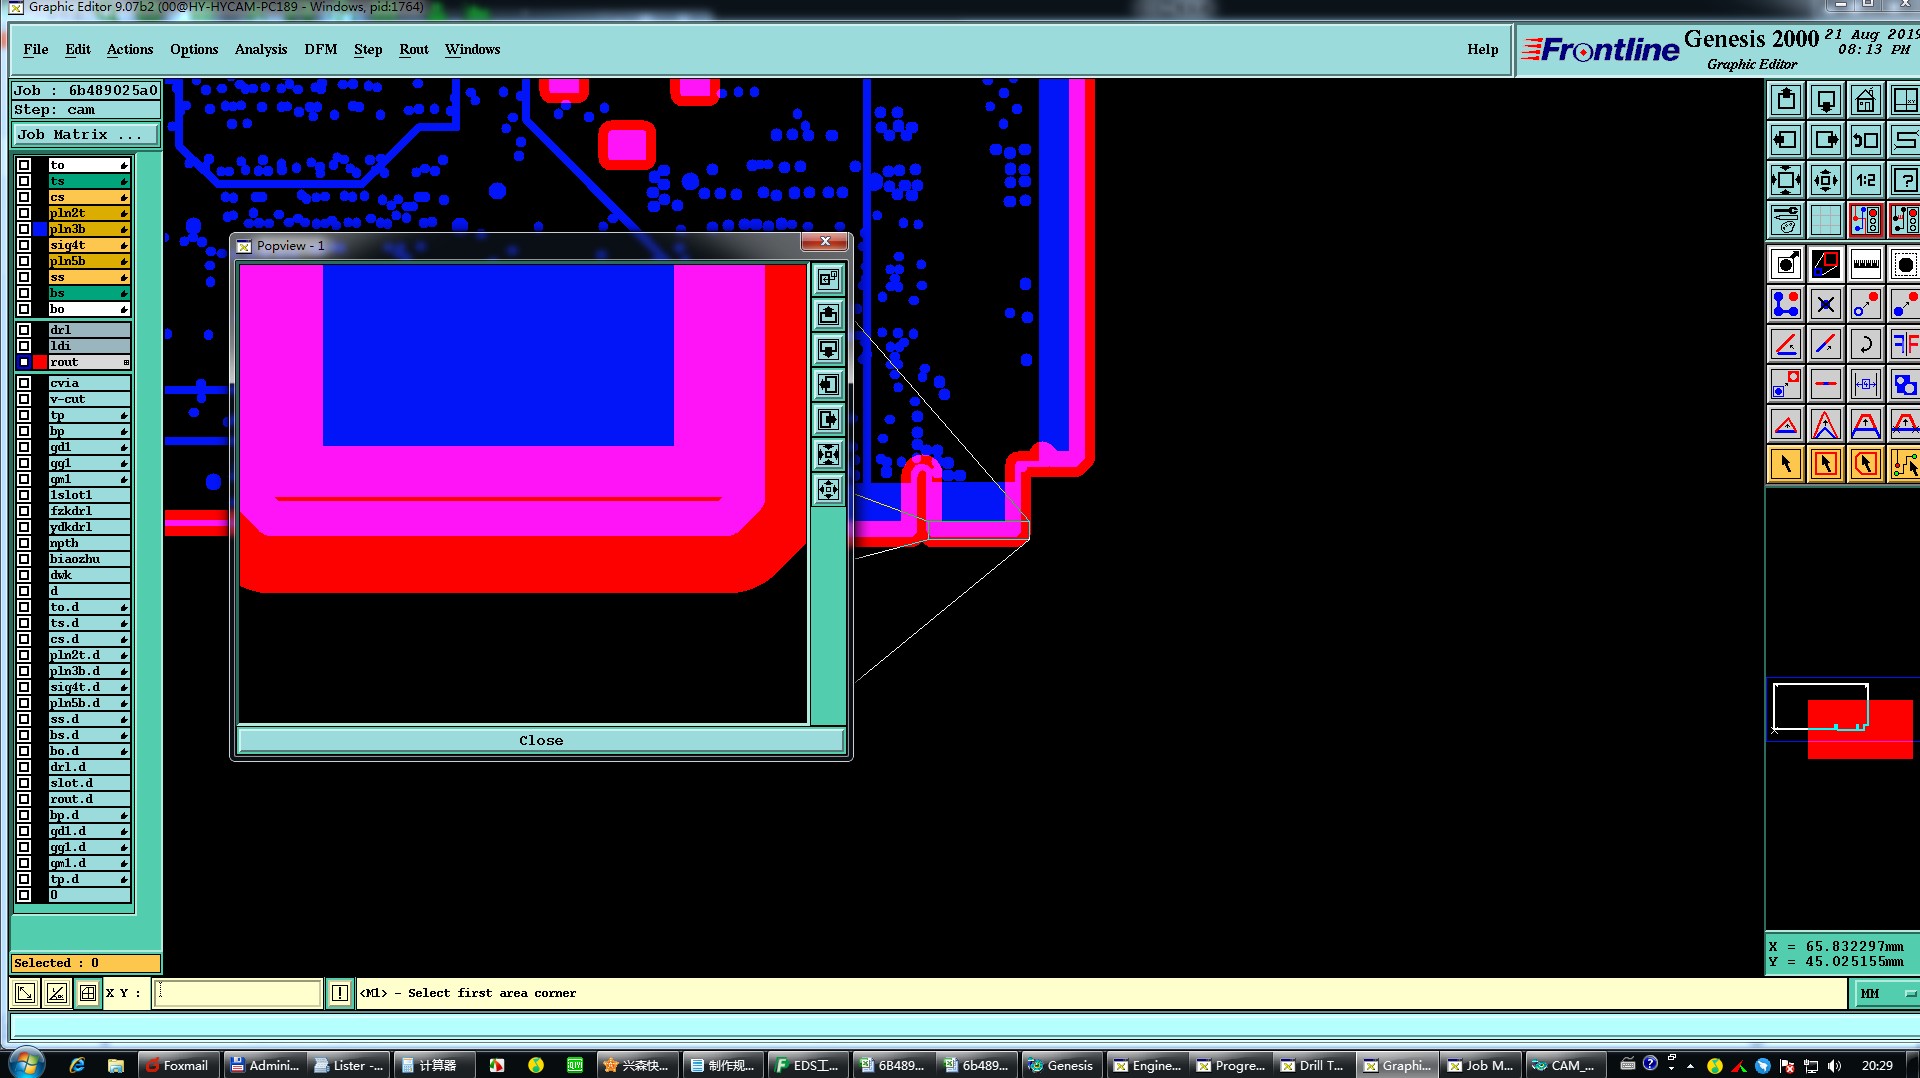1920x1078 pixels.
Task: Toggle visibility checkbox for layer 'rout'
Action: [24, 362]
